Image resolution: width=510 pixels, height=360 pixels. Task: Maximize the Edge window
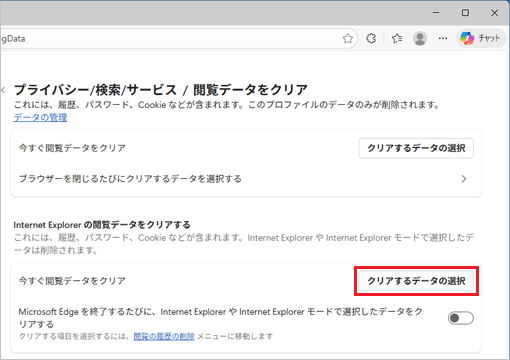pos(465,13)
